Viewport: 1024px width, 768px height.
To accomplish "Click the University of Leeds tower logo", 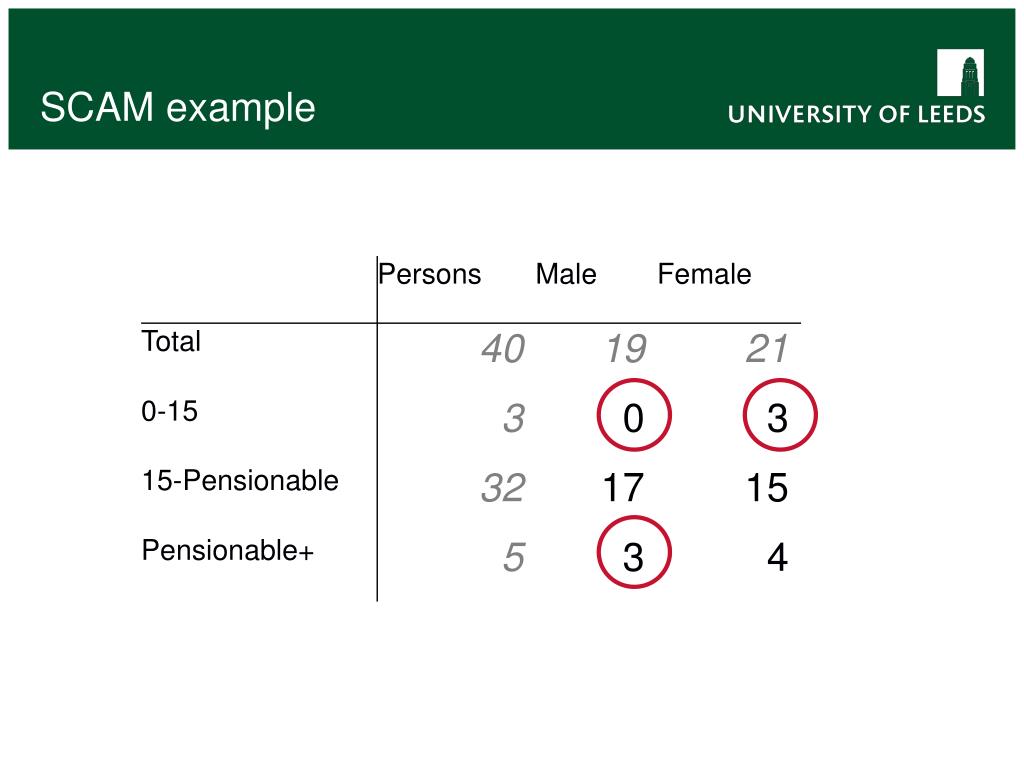I will click(960, 72).
